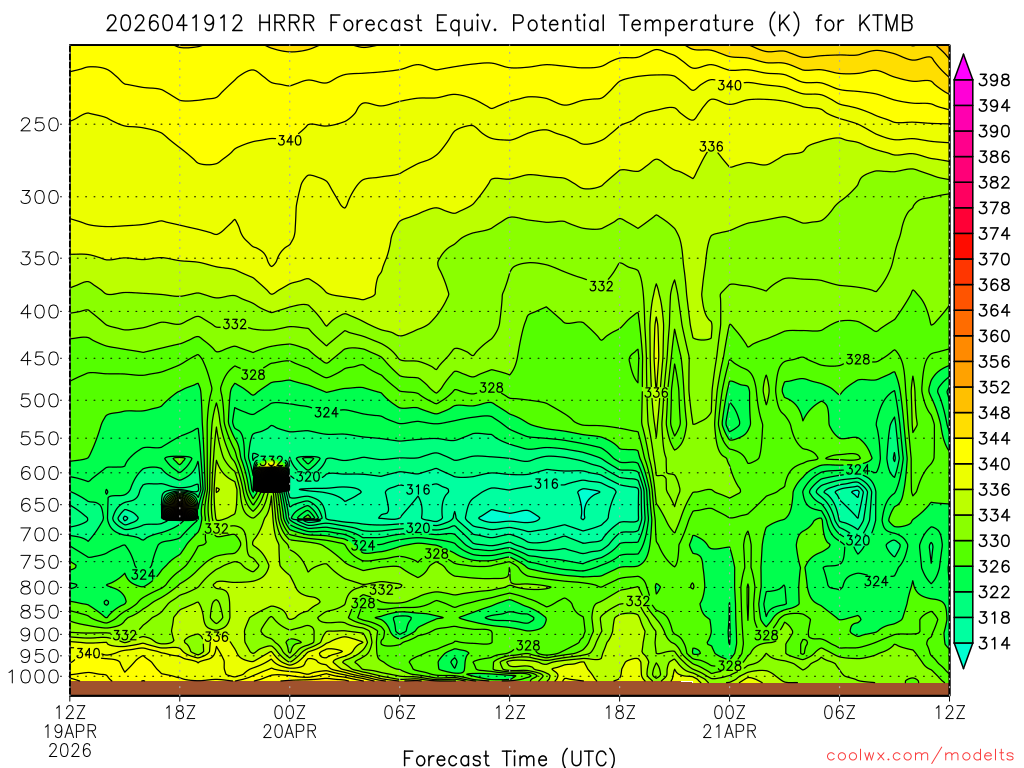The image size is (1024, 768).
Task: Click the 352 color scale value
Action: click(994, 387)
